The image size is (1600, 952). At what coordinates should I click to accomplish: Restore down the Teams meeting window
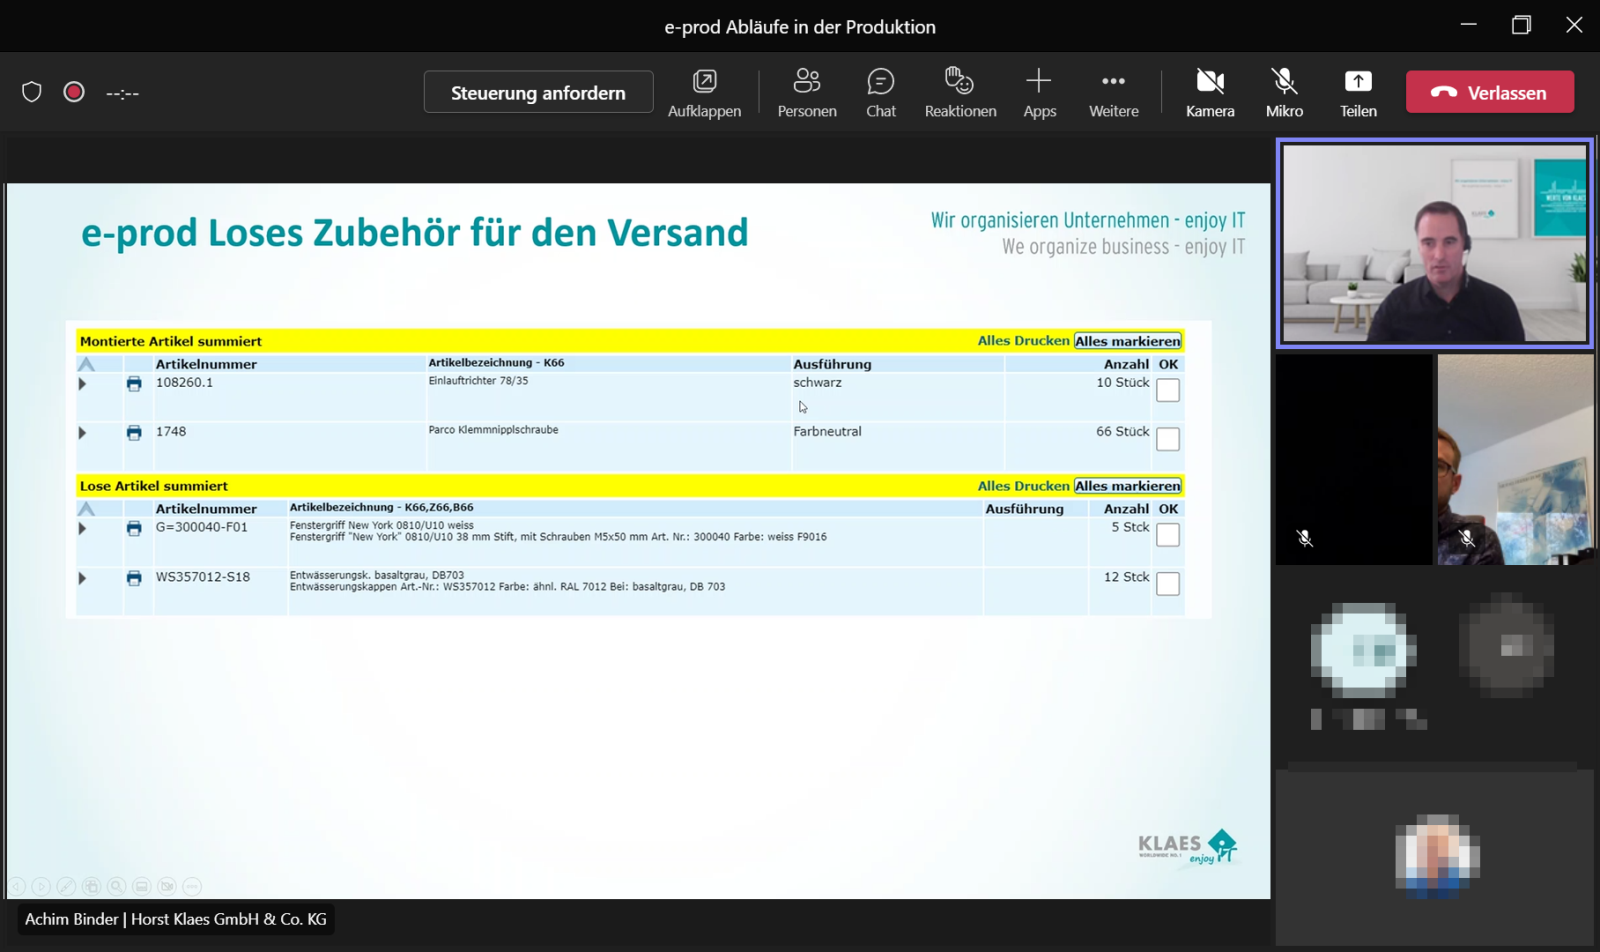(x=1521, y=25)
